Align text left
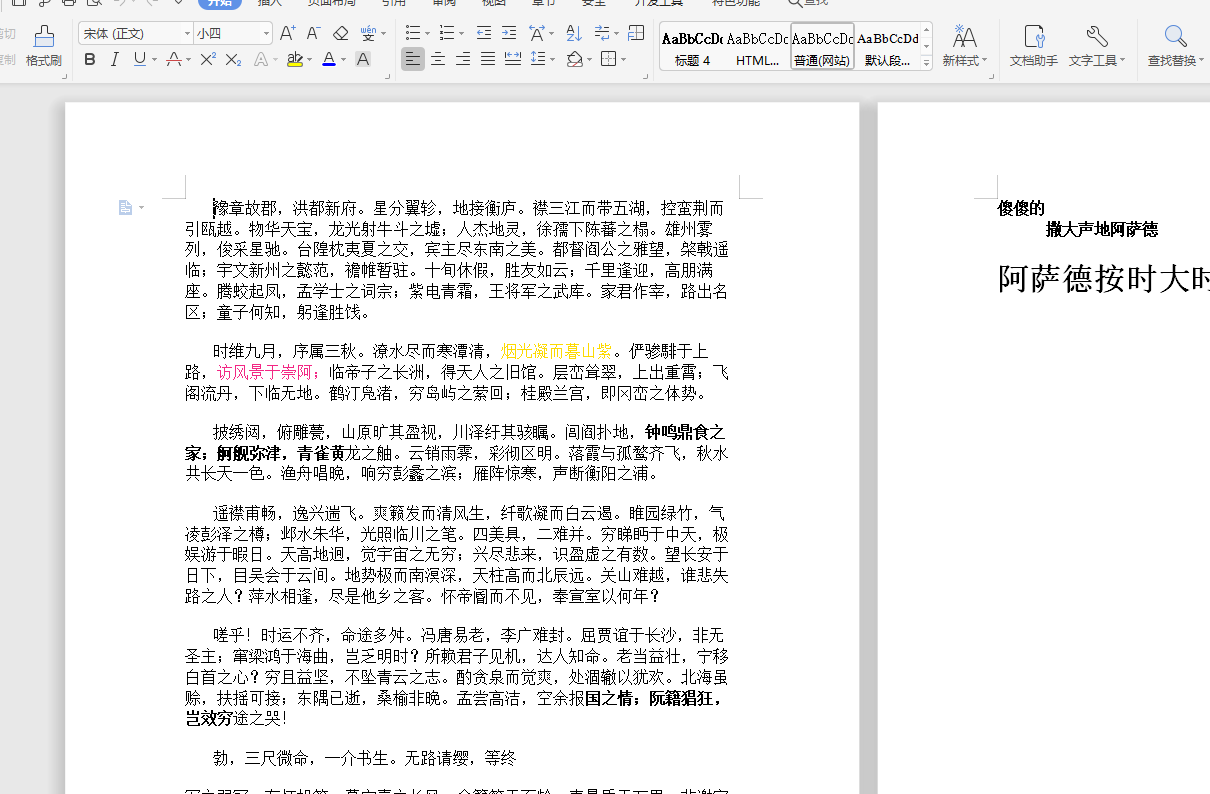 point(413,60)
